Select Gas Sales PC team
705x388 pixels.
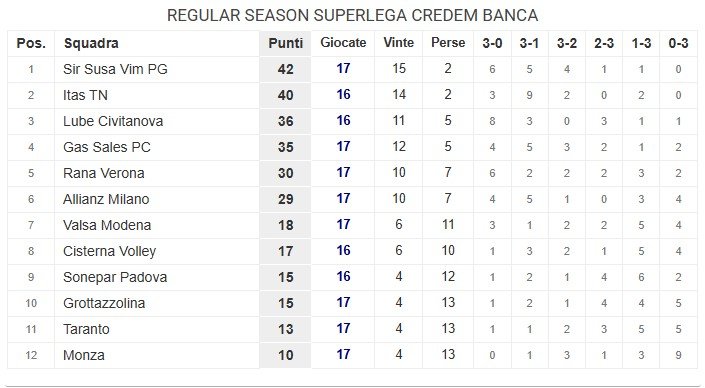[x=107, y=147]
